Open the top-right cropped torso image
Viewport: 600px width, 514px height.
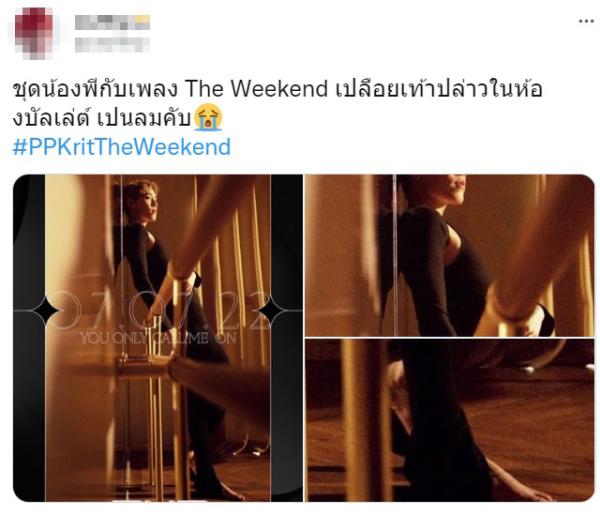tap(449, 255)
